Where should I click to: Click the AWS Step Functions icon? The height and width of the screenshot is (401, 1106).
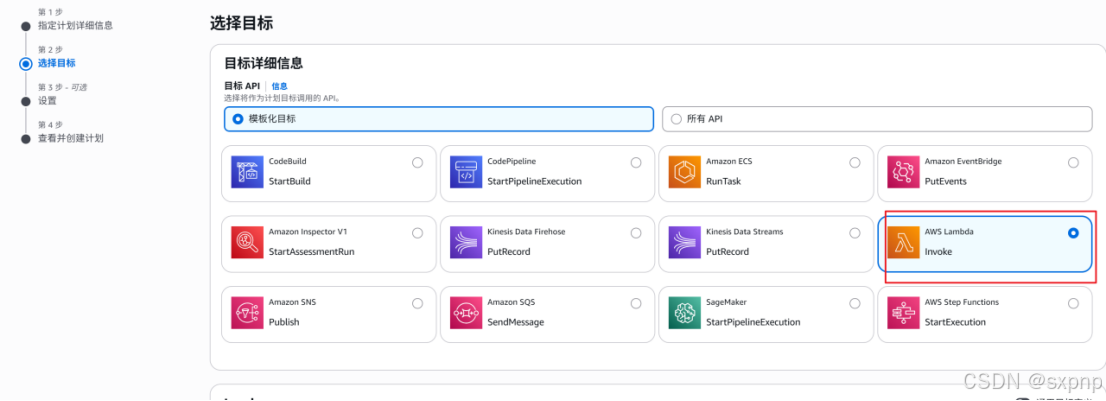[x=903, y=313]
